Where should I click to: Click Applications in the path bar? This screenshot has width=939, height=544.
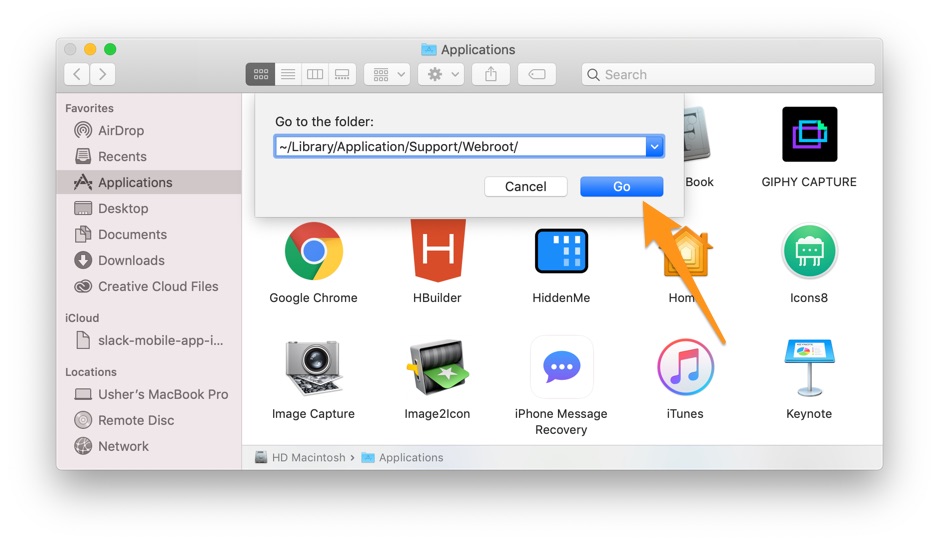point(403,457)
